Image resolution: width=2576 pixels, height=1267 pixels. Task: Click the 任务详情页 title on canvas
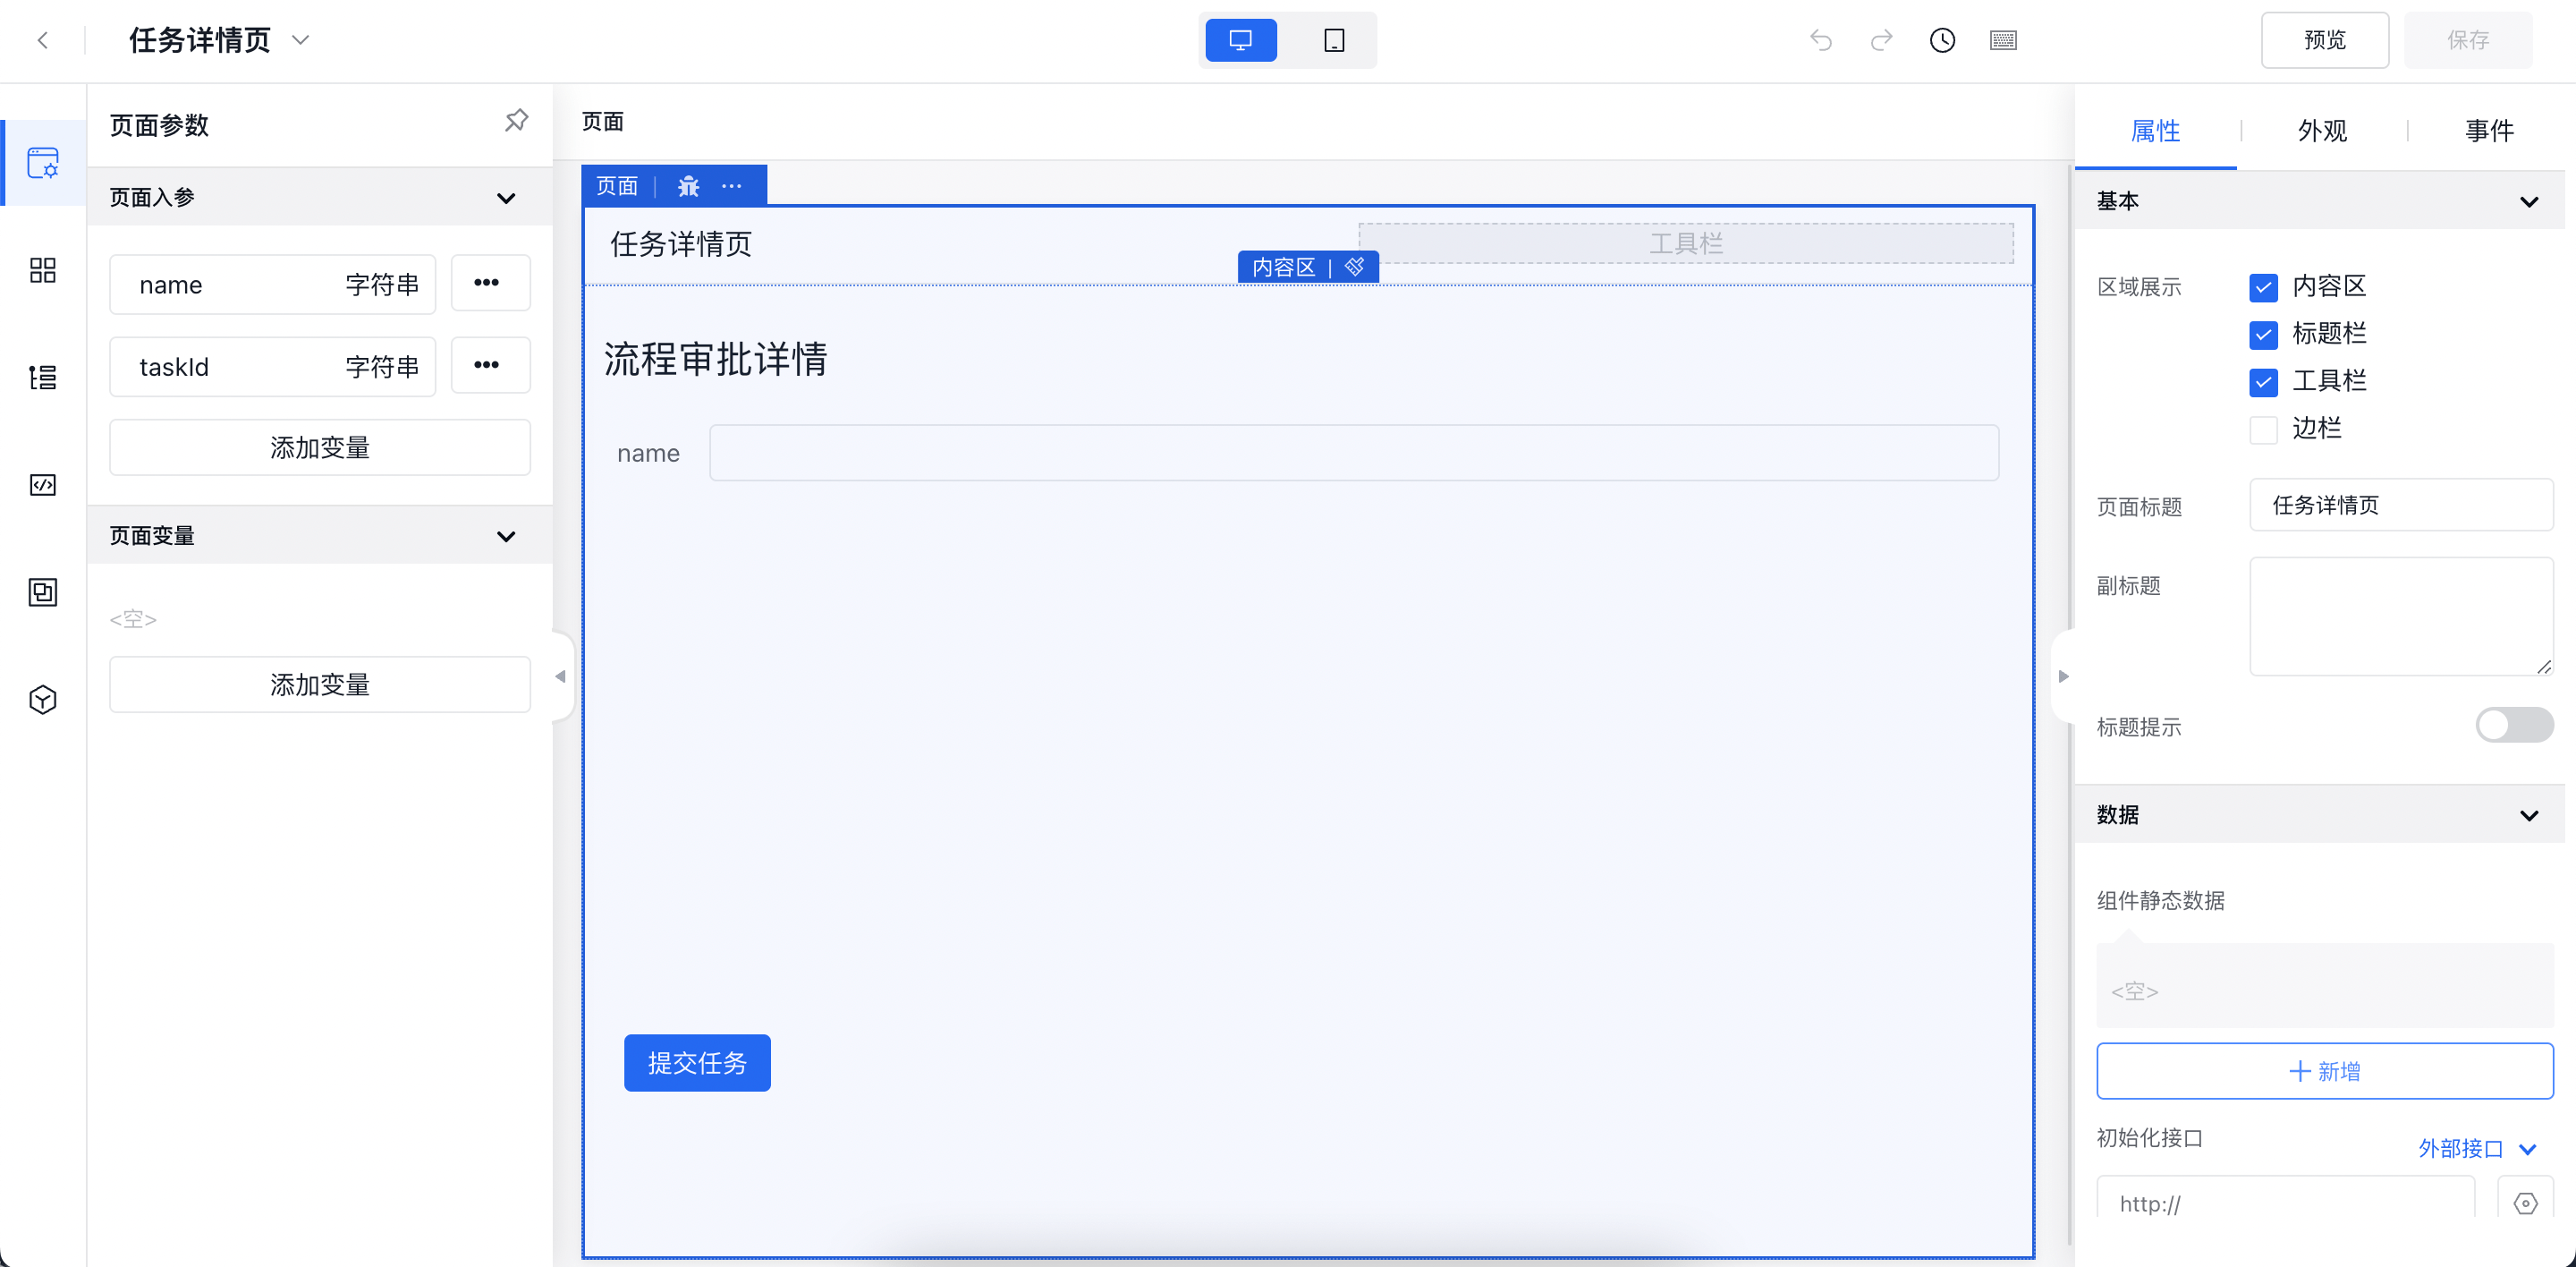pos(681,244)
